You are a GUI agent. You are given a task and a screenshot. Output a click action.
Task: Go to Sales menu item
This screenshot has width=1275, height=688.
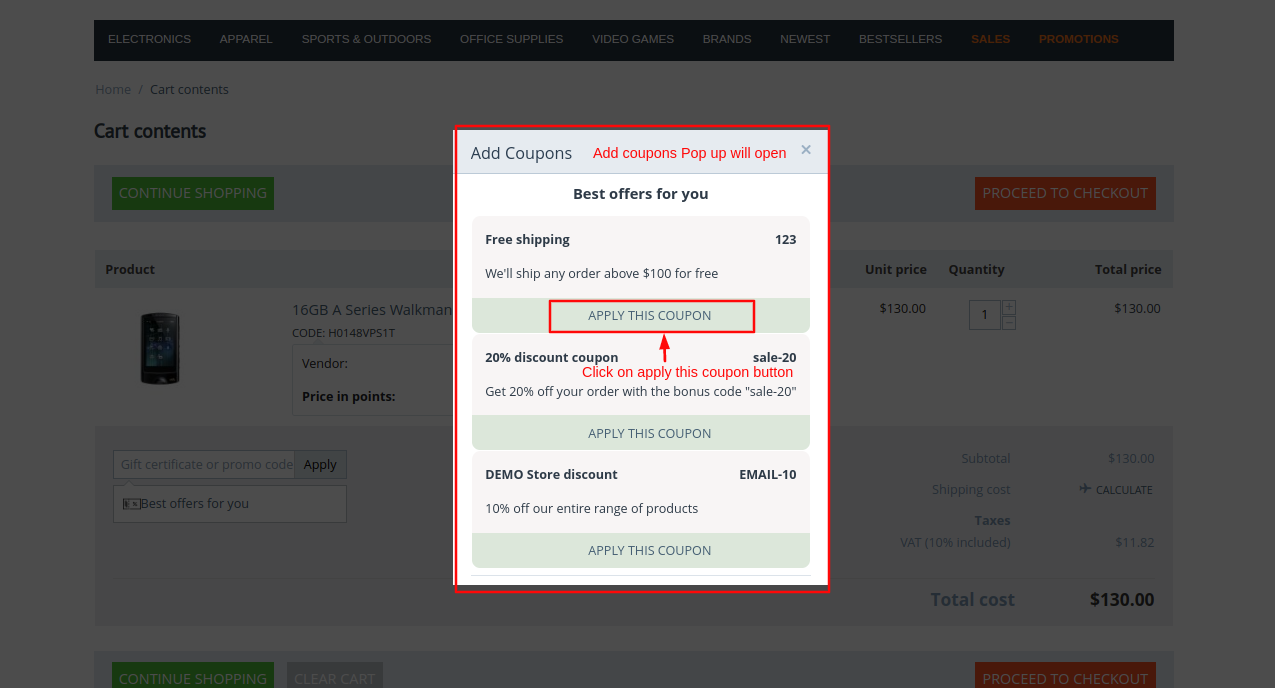(x=990, y=39)
